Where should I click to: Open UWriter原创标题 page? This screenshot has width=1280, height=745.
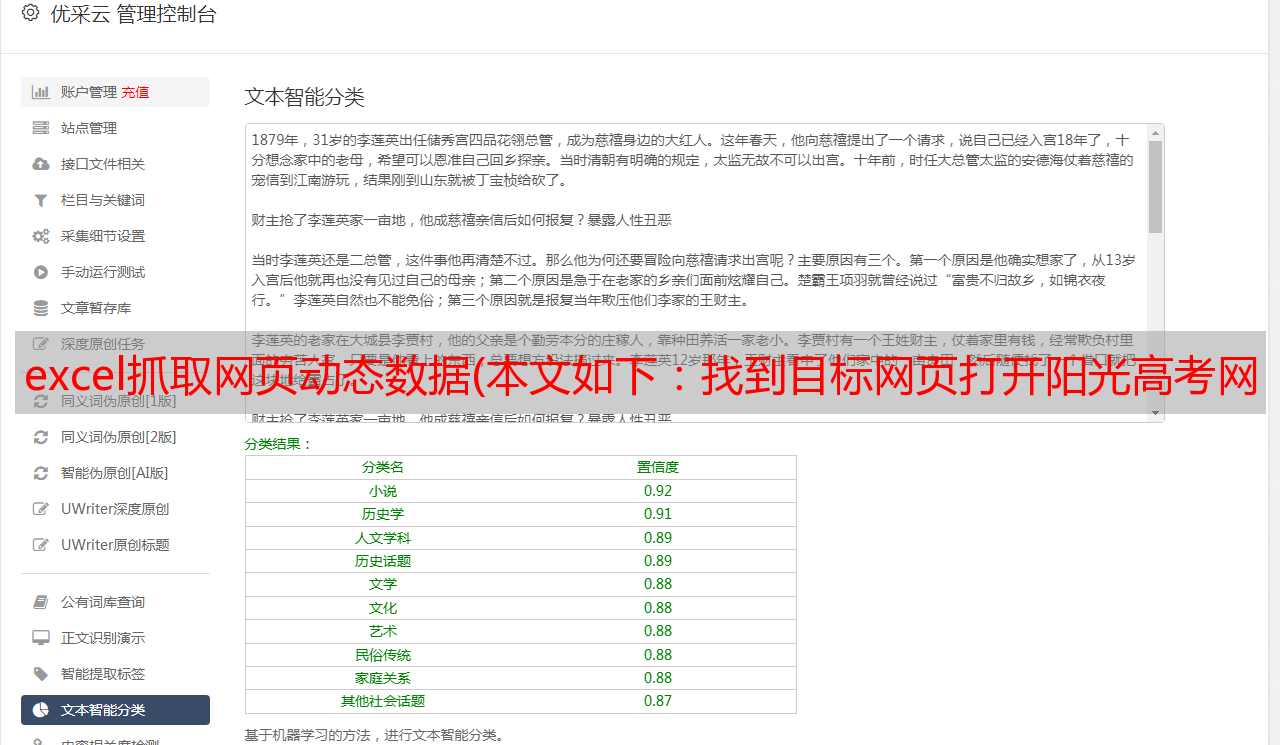pos(115,545)
